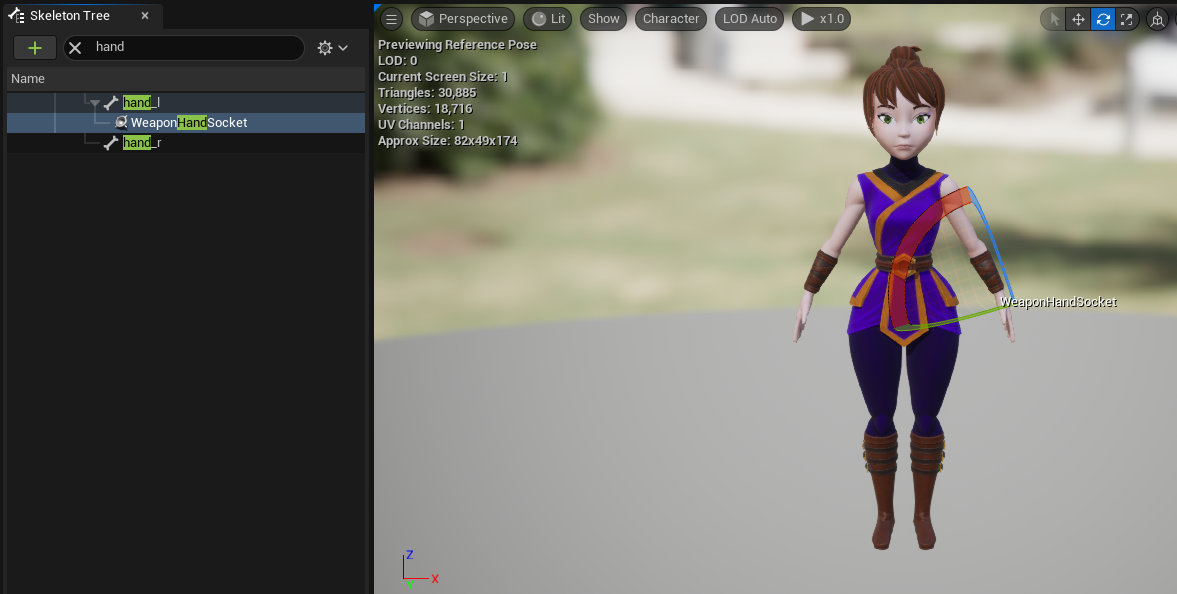Activate the select mode arrow tool
This screenshot has width=1177, height=594.
click(x=1055, y=20)
